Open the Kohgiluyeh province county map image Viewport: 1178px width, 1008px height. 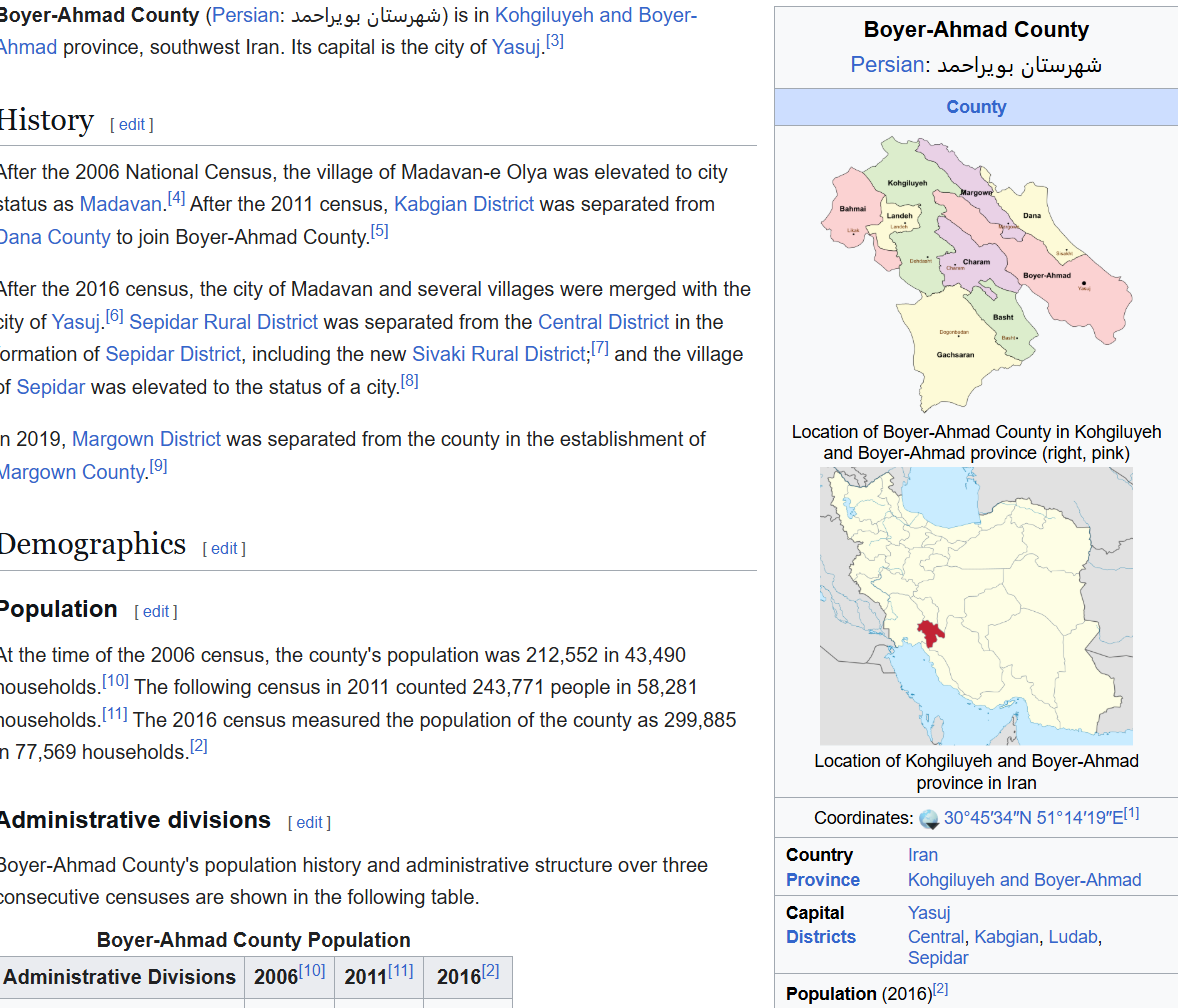coord(976,273)
